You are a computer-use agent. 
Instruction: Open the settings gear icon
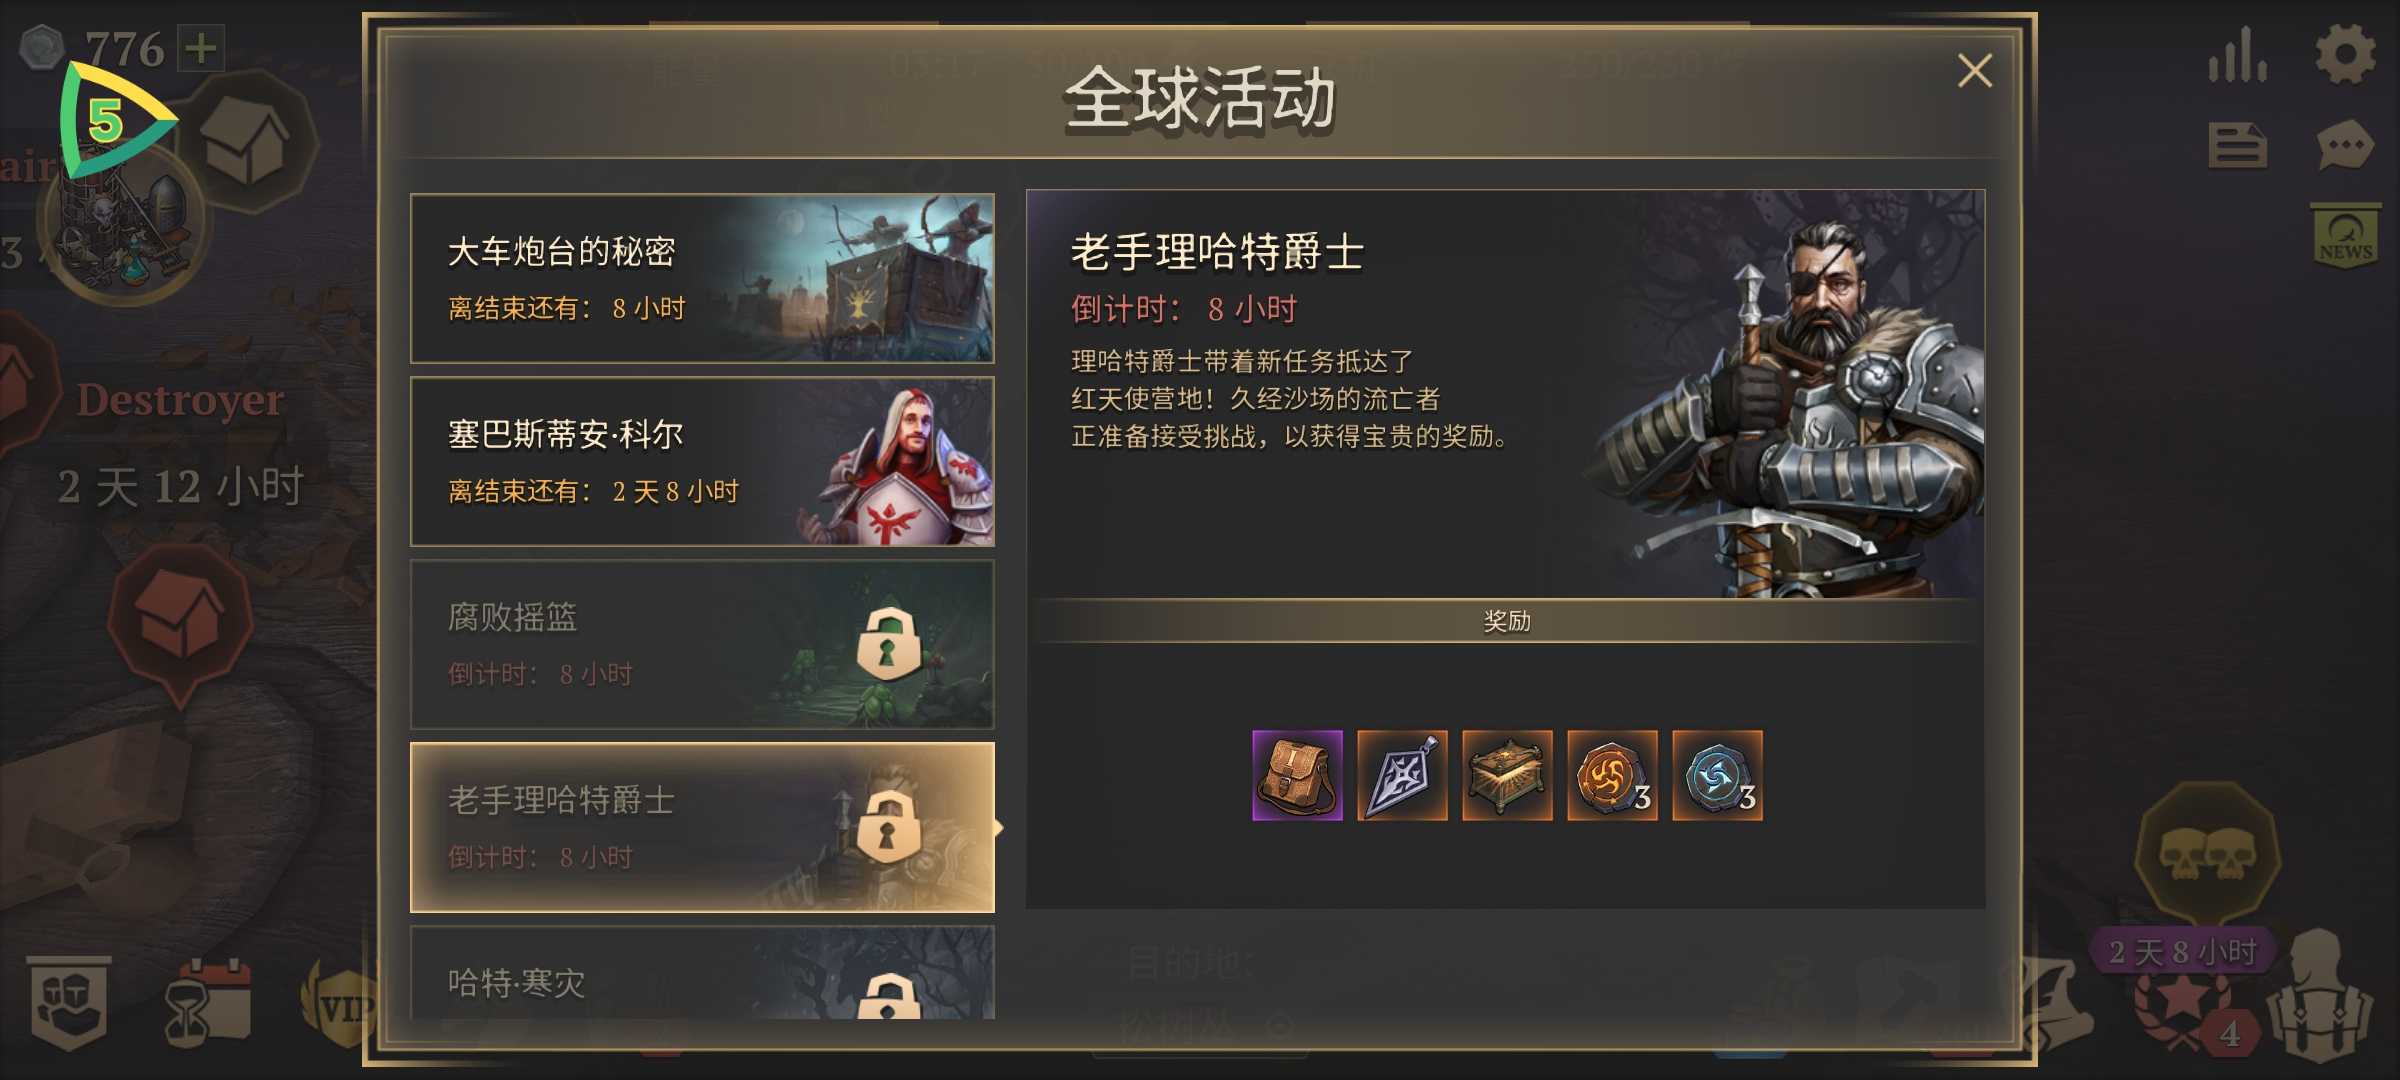coord(2344,53)
